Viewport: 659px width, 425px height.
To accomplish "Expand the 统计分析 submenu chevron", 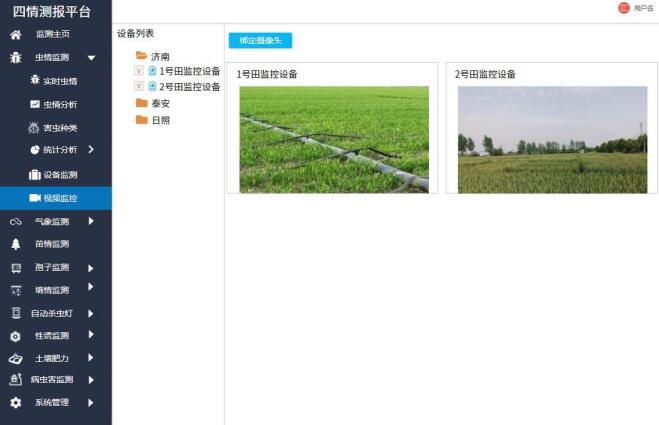I will click(x=91, y=150).
